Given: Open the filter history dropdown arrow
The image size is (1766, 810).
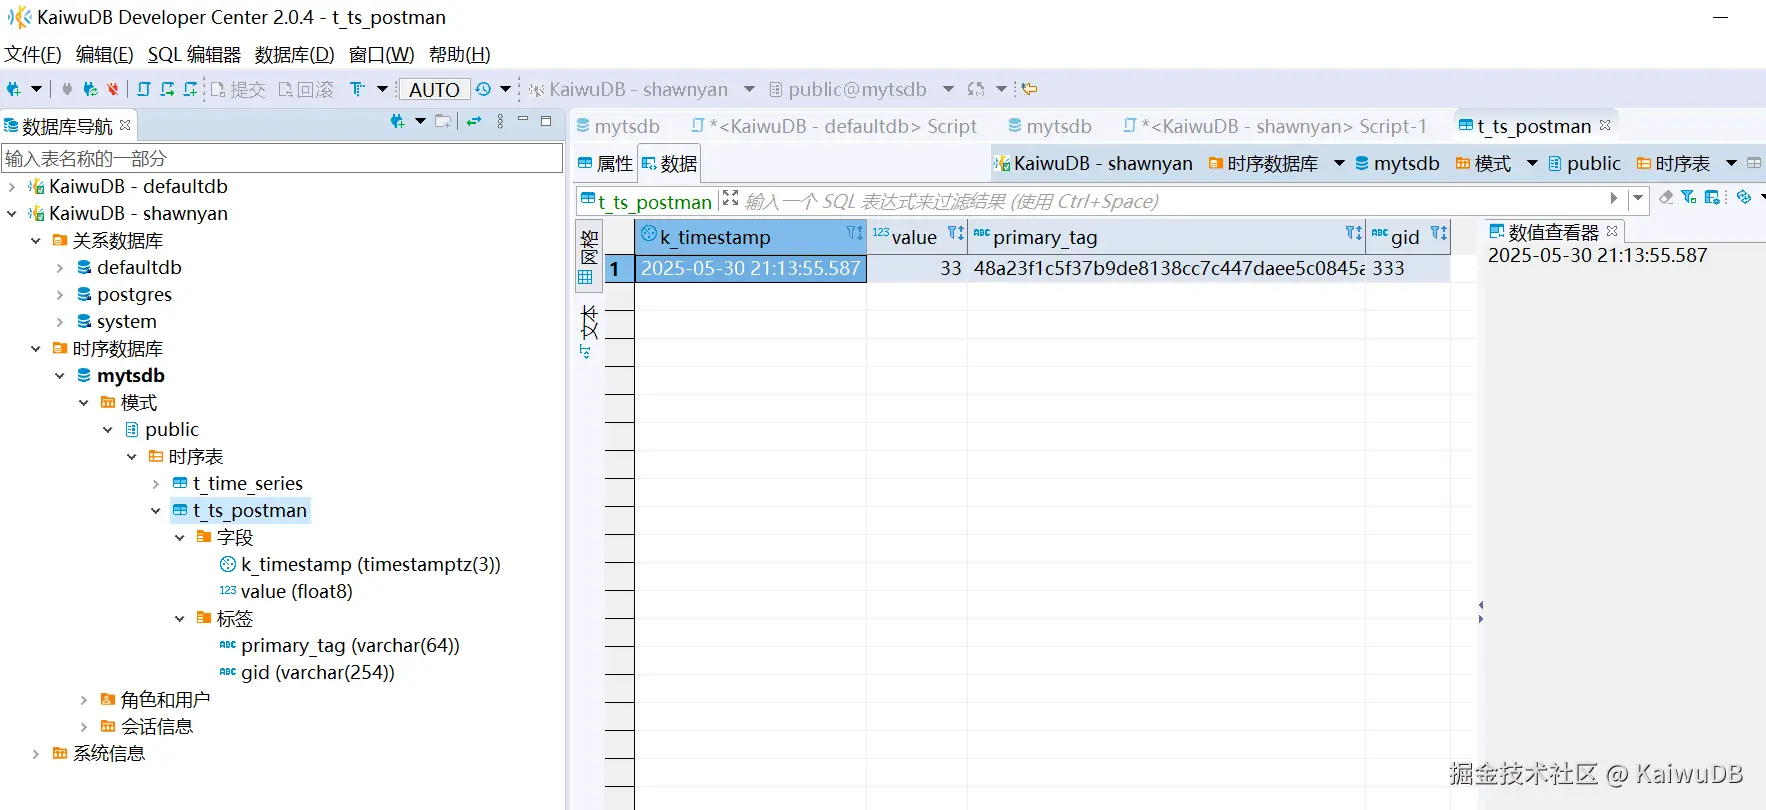Looking at the screenshot, I should (1637, 199).
